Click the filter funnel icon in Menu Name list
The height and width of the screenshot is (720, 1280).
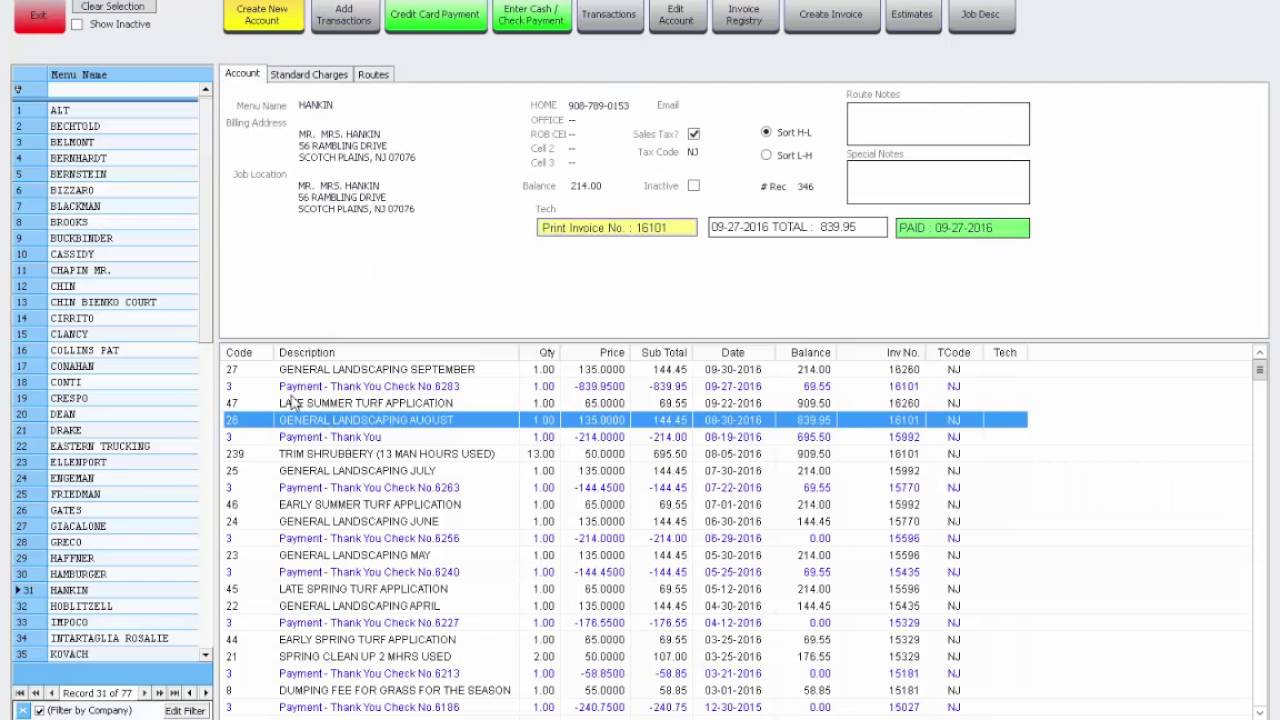click(17, 90)
